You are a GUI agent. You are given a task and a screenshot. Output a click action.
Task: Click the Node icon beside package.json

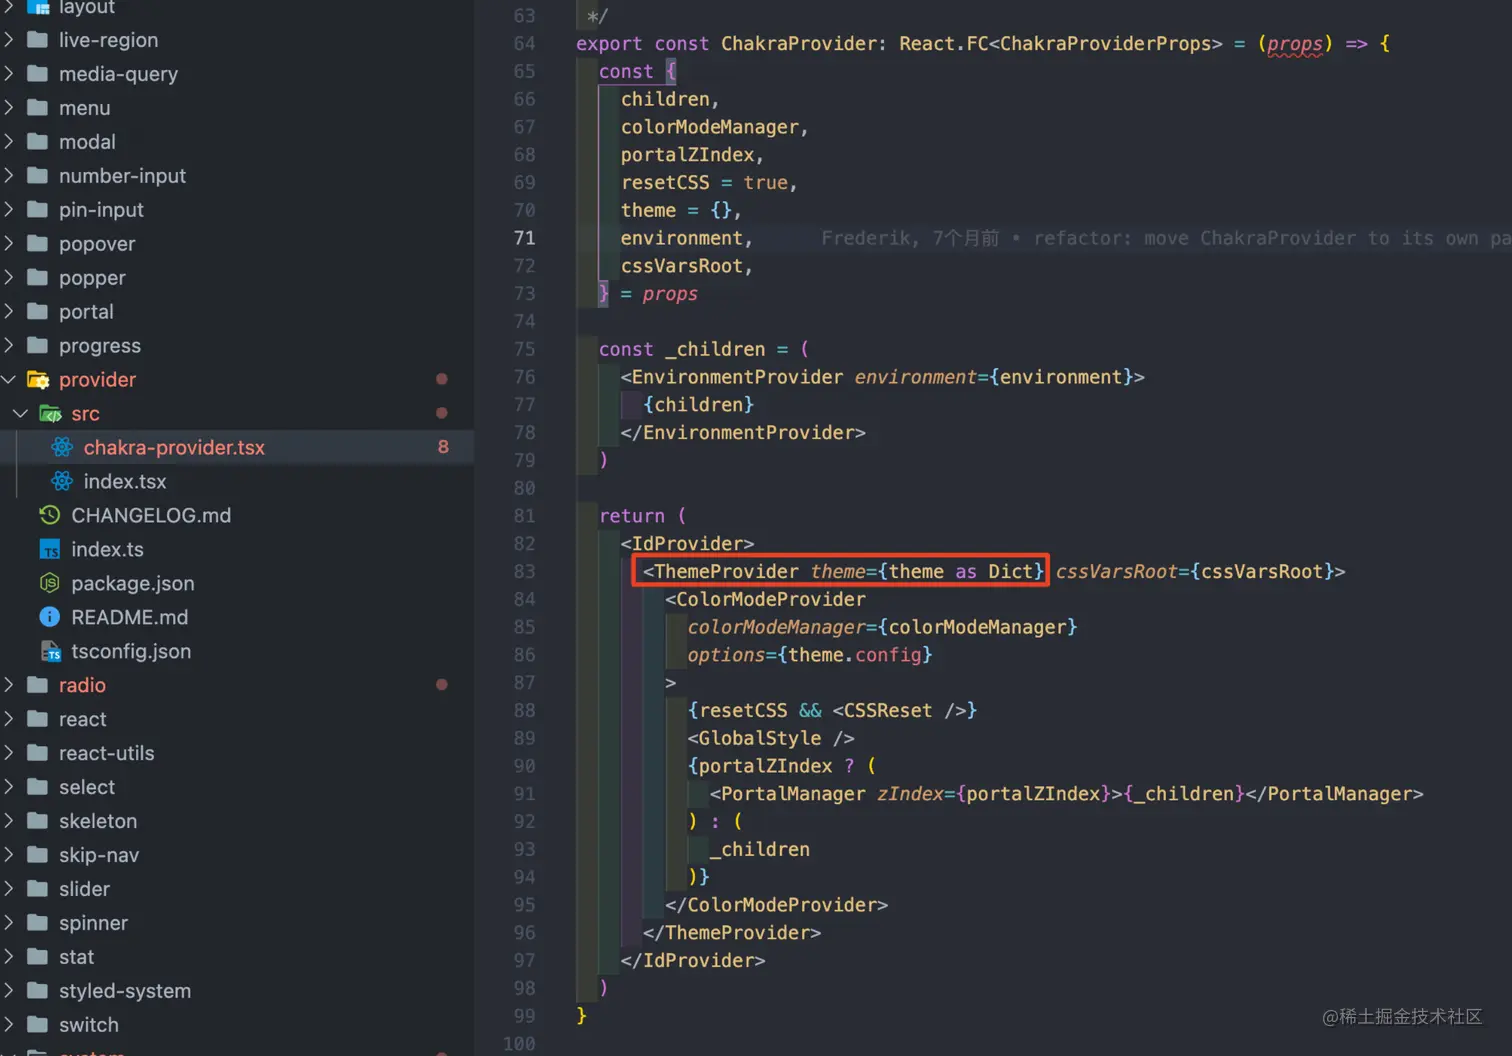[50, 583]
